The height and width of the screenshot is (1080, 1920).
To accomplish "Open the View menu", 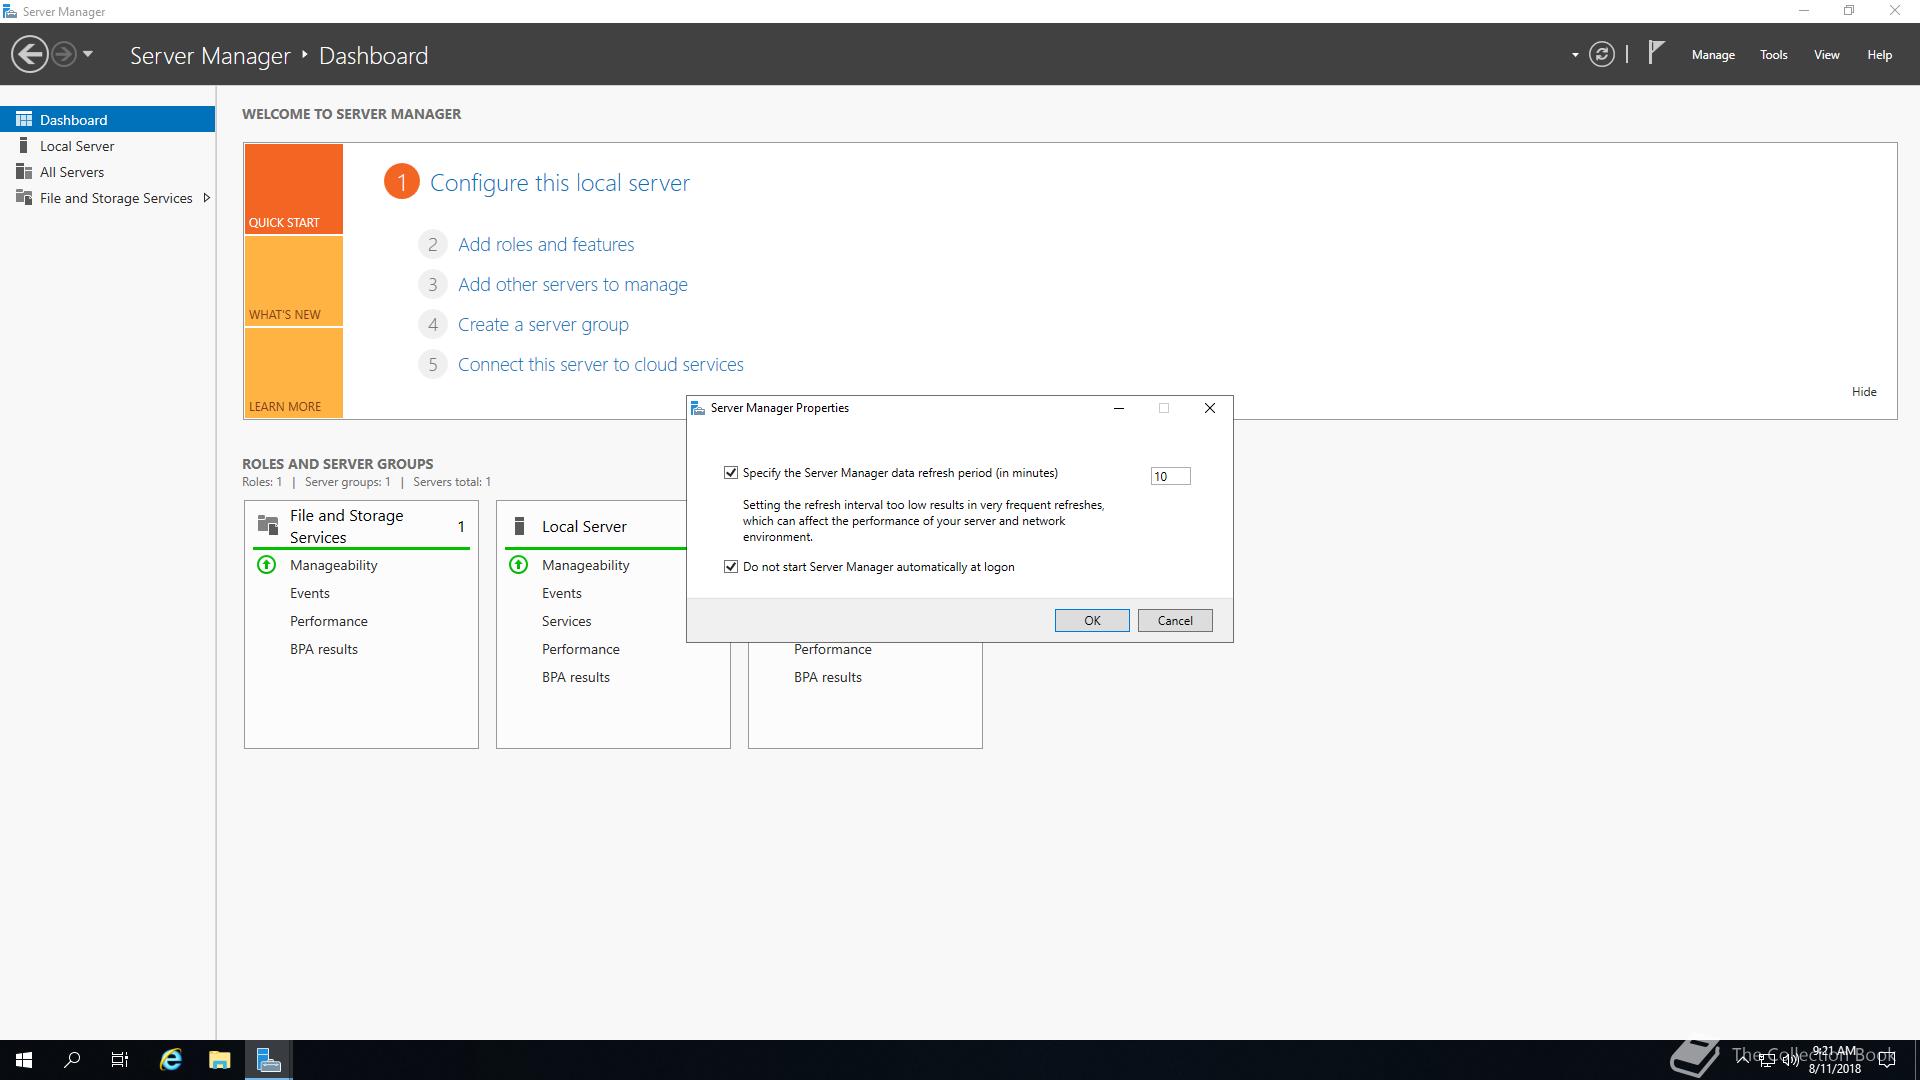I will (x=1827, y=55).
